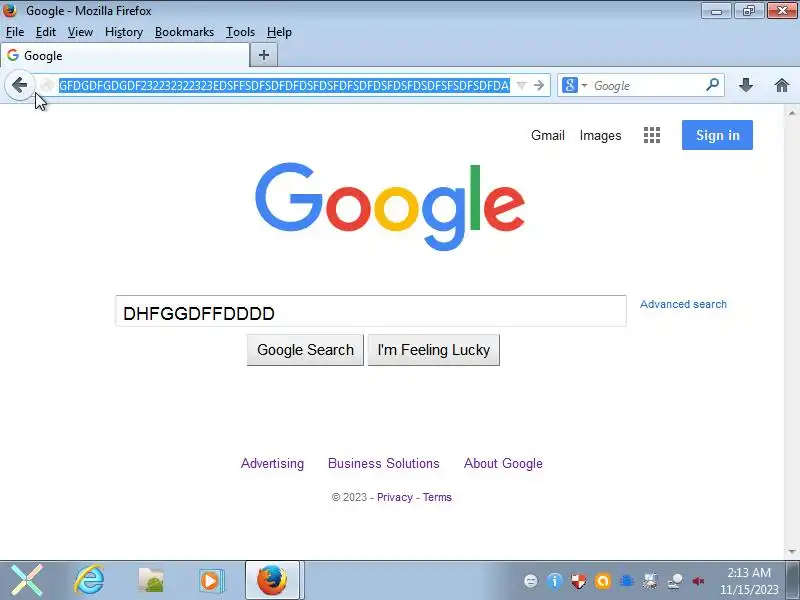This screenshot has width=800, height=600.
Task: Open the Gmail link
Action: 547,135
